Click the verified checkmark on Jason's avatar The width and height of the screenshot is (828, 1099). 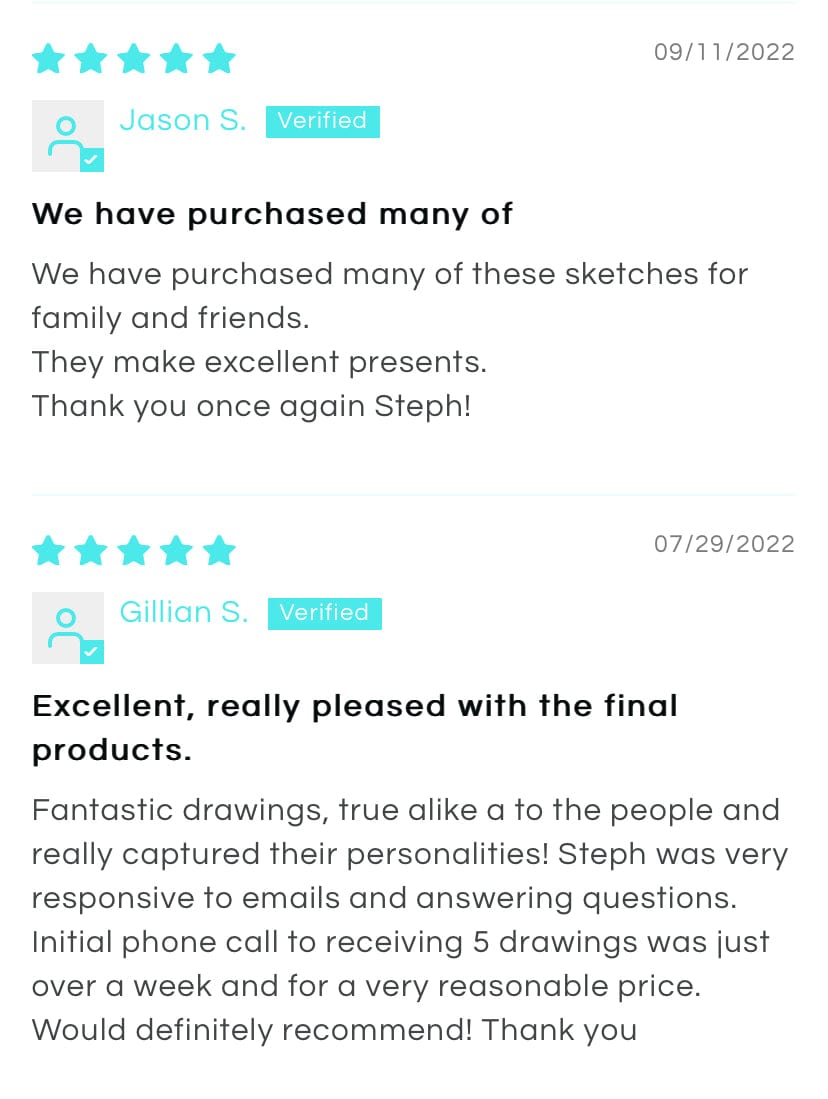(x=92, y=160)
